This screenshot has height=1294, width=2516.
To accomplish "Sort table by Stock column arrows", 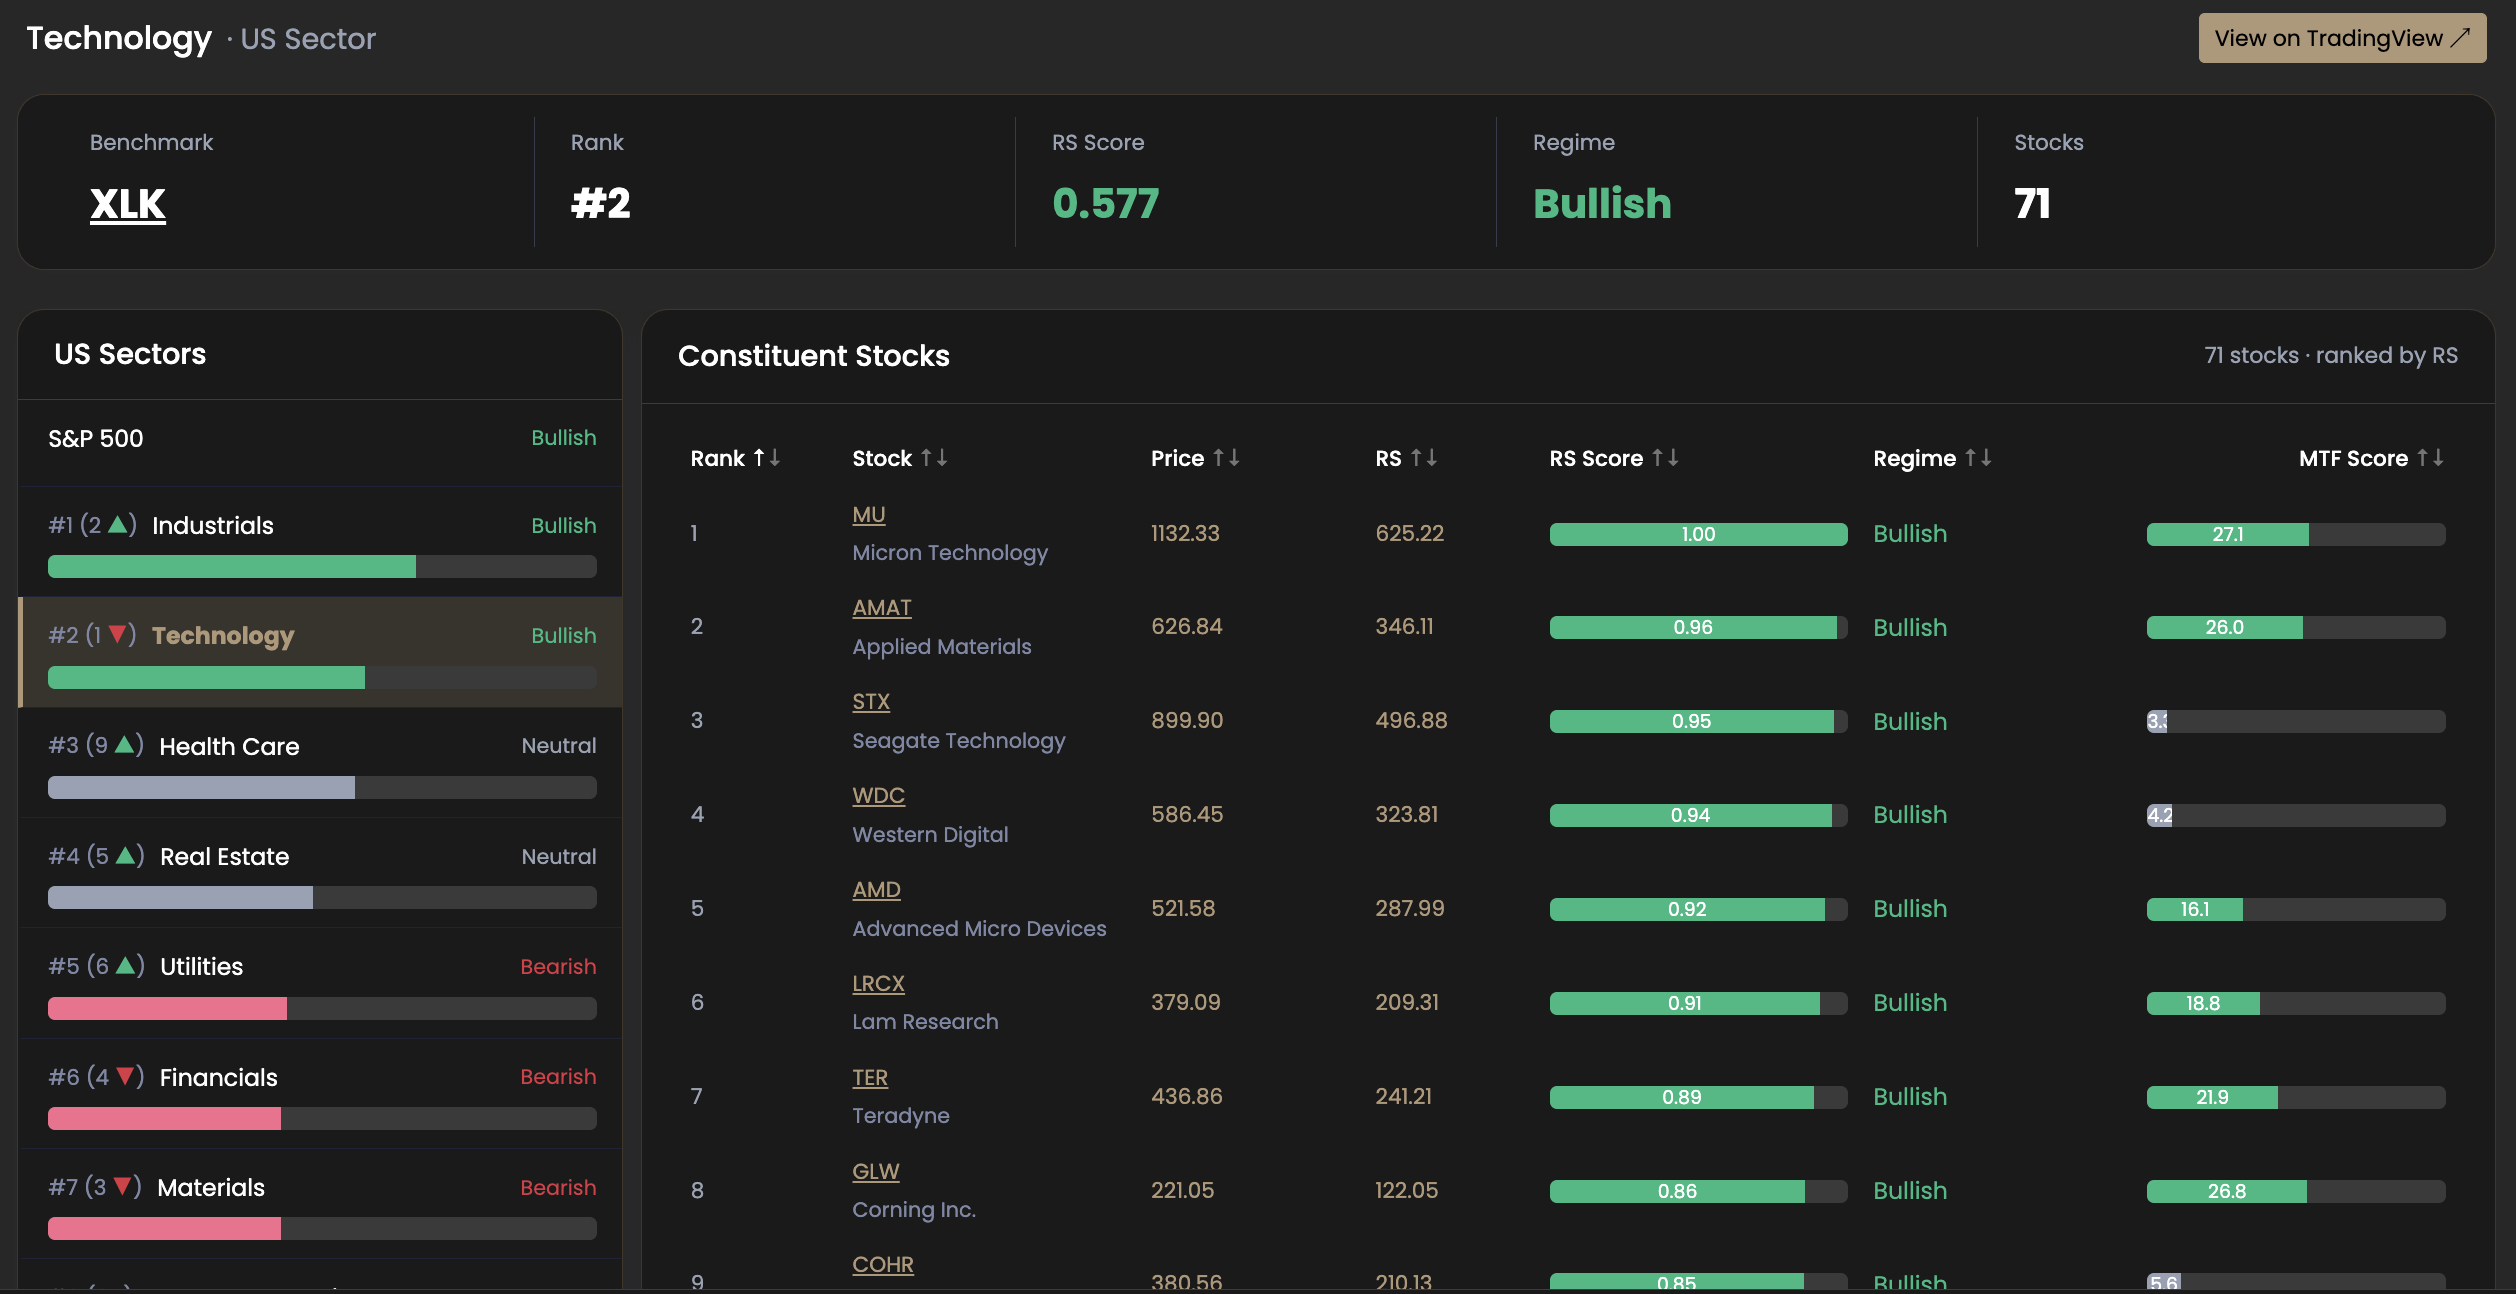I will coord(934,458).
